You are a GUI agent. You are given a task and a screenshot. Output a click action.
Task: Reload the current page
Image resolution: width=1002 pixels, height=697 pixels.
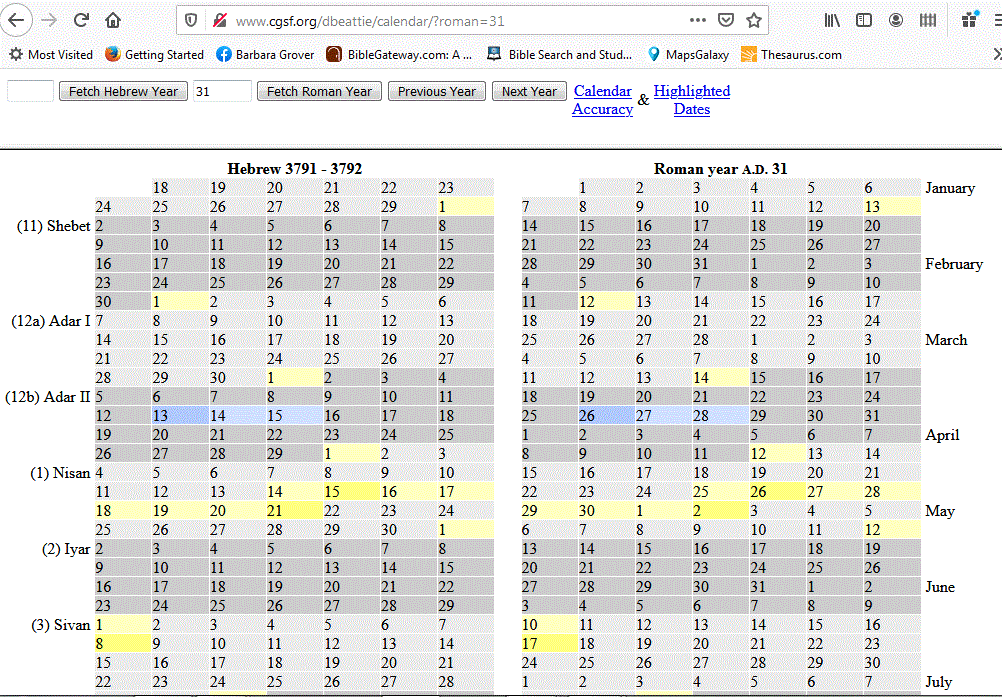[x=82, y=20]
